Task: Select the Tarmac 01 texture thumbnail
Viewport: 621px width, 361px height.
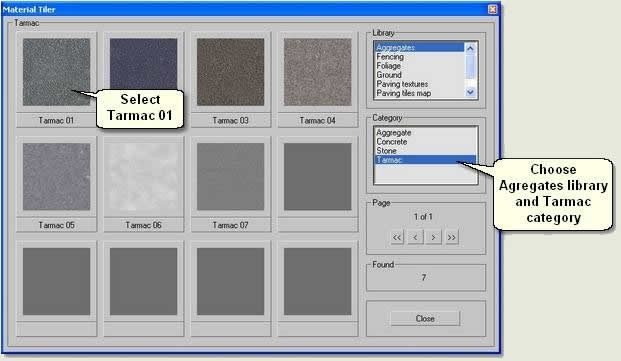Action: pyautogui.click(x=56, y=72)
